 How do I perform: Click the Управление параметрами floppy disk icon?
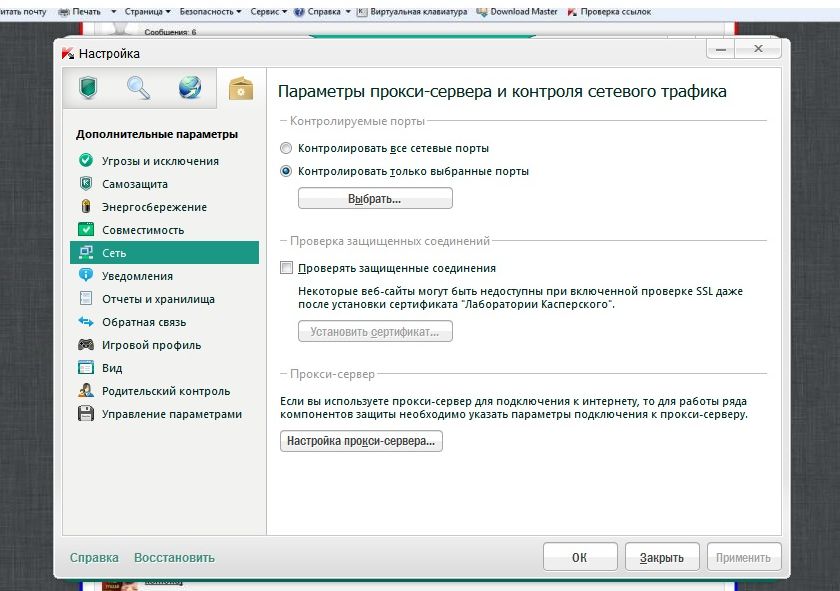[85, 414]
